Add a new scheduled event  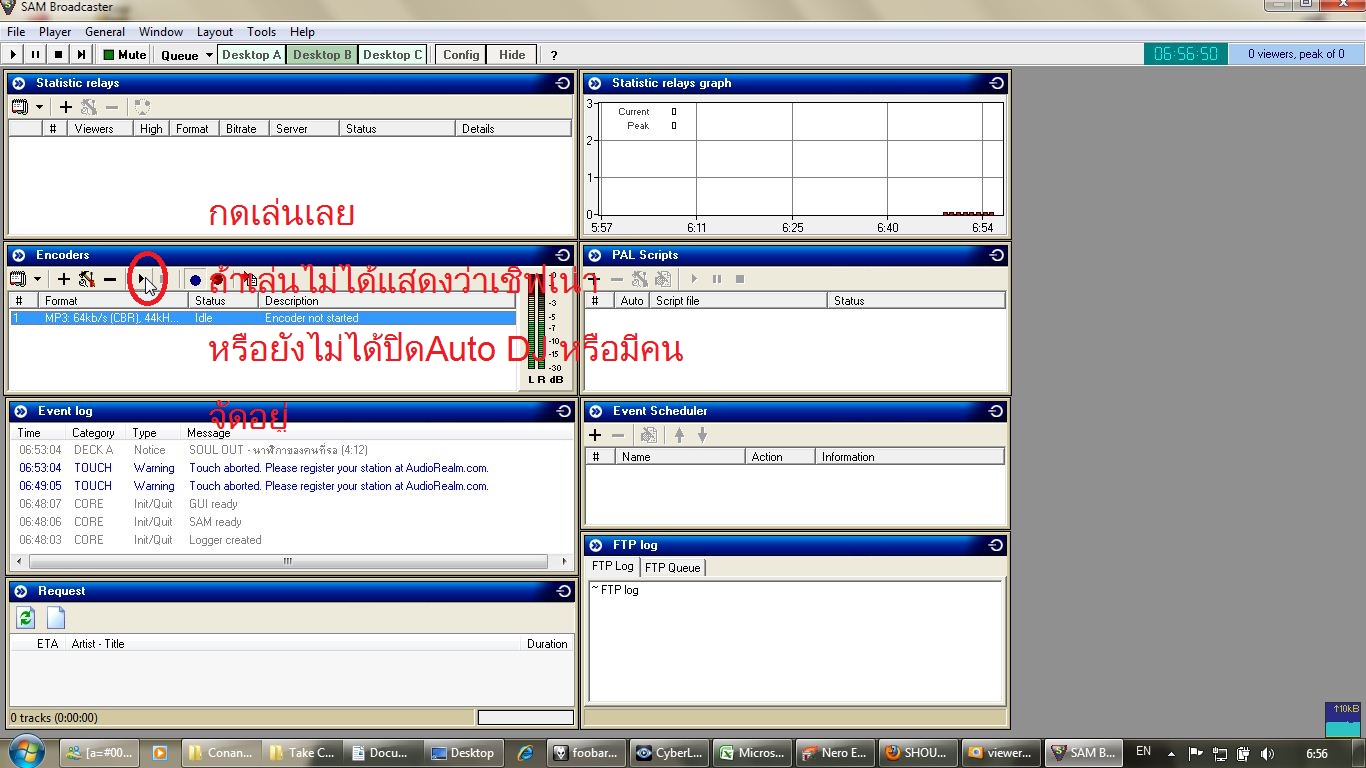point(595,435)
